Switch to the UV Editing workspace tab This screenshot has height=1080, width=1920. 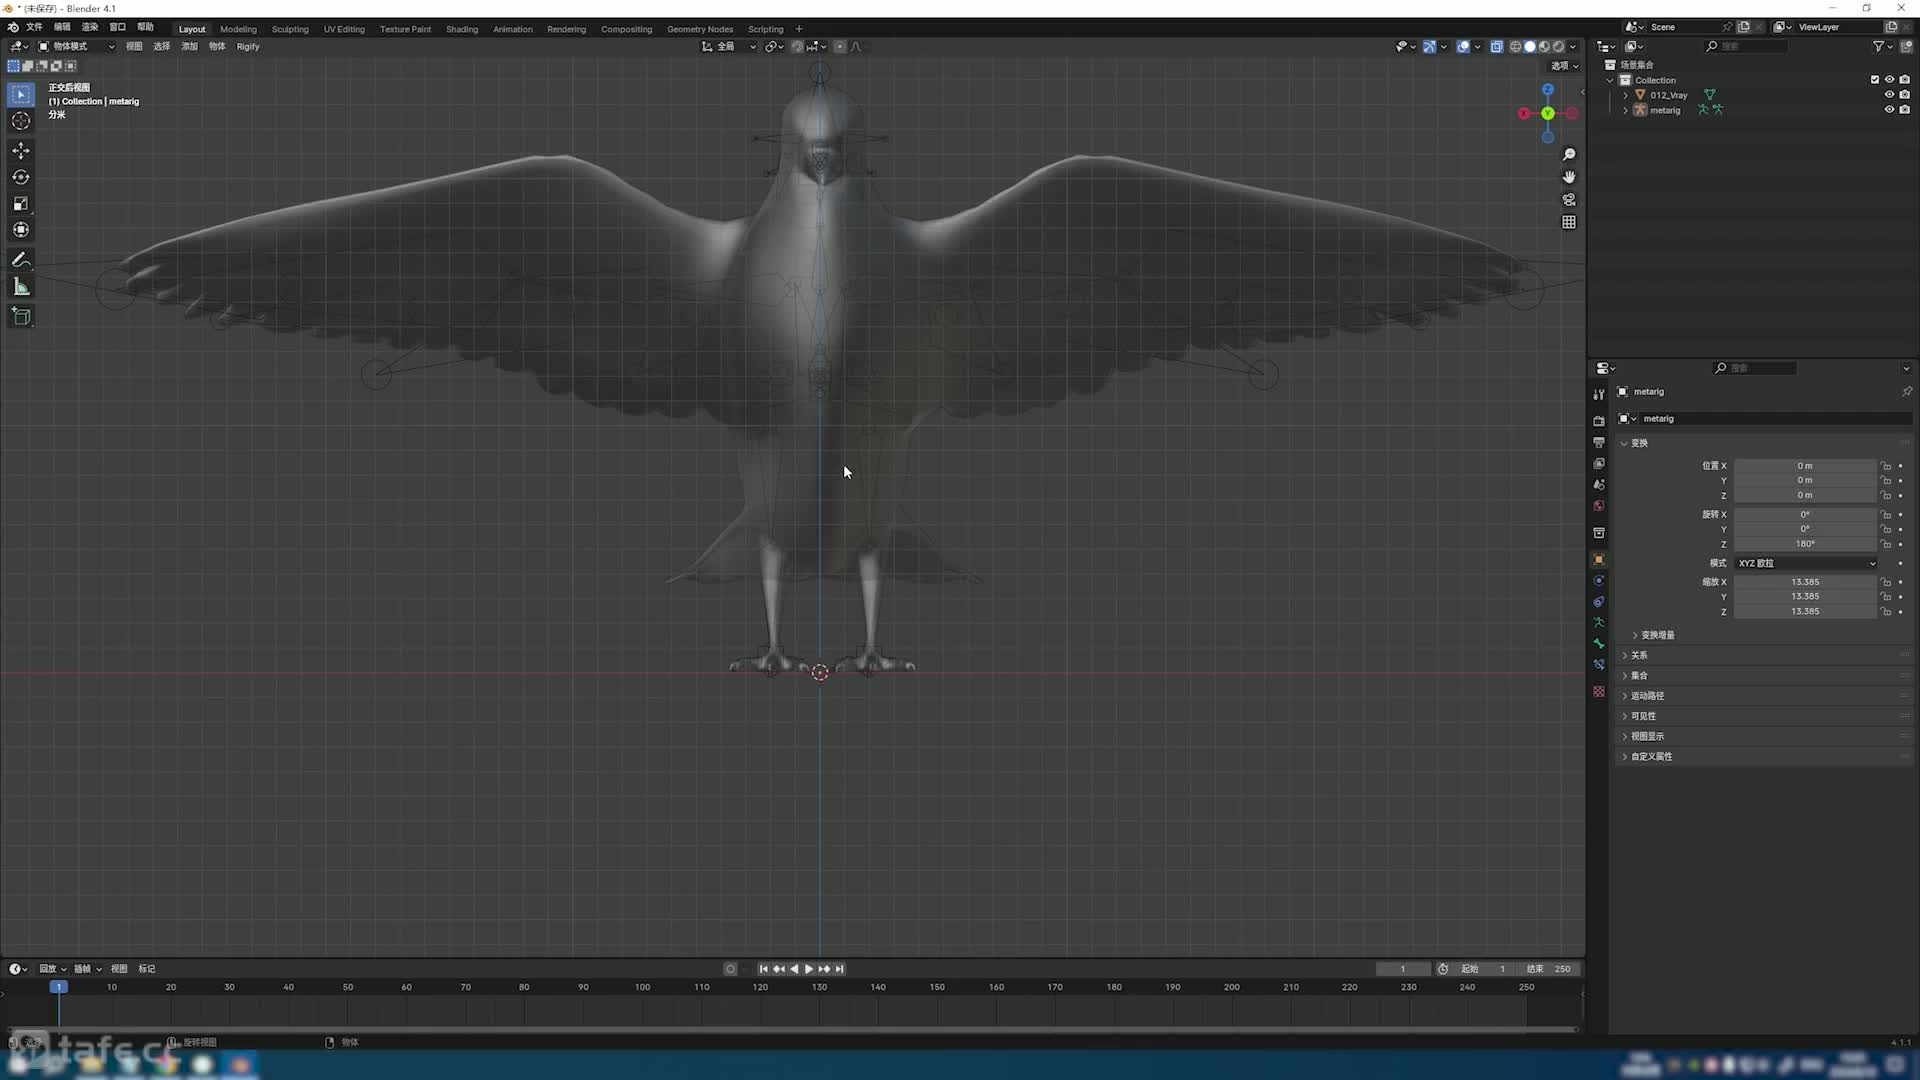(x=344, y=29)
